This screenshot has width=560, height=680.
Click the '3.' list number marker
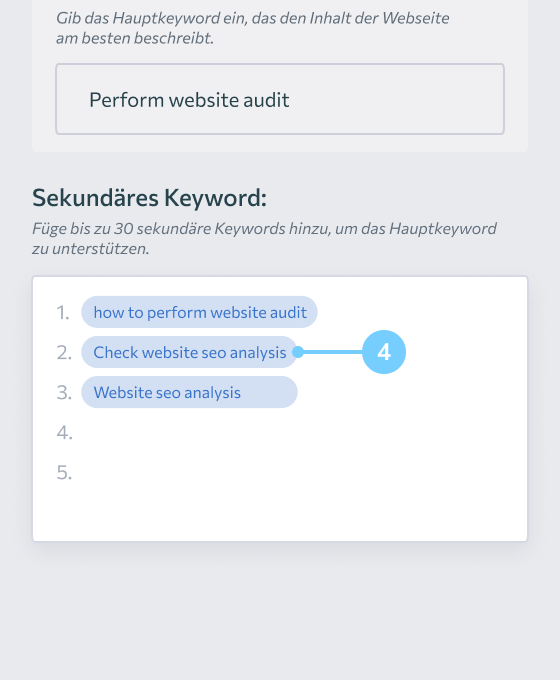click(64, 392)
